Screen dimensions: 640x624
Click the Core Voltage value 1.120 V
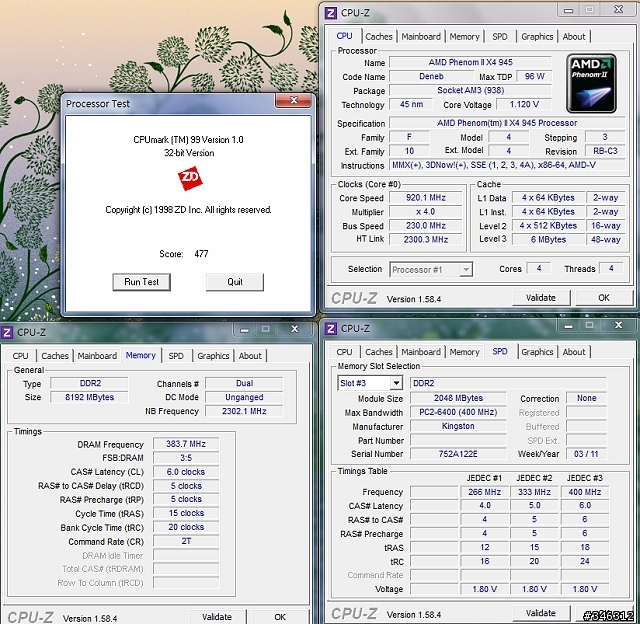[x=524, y=104]
